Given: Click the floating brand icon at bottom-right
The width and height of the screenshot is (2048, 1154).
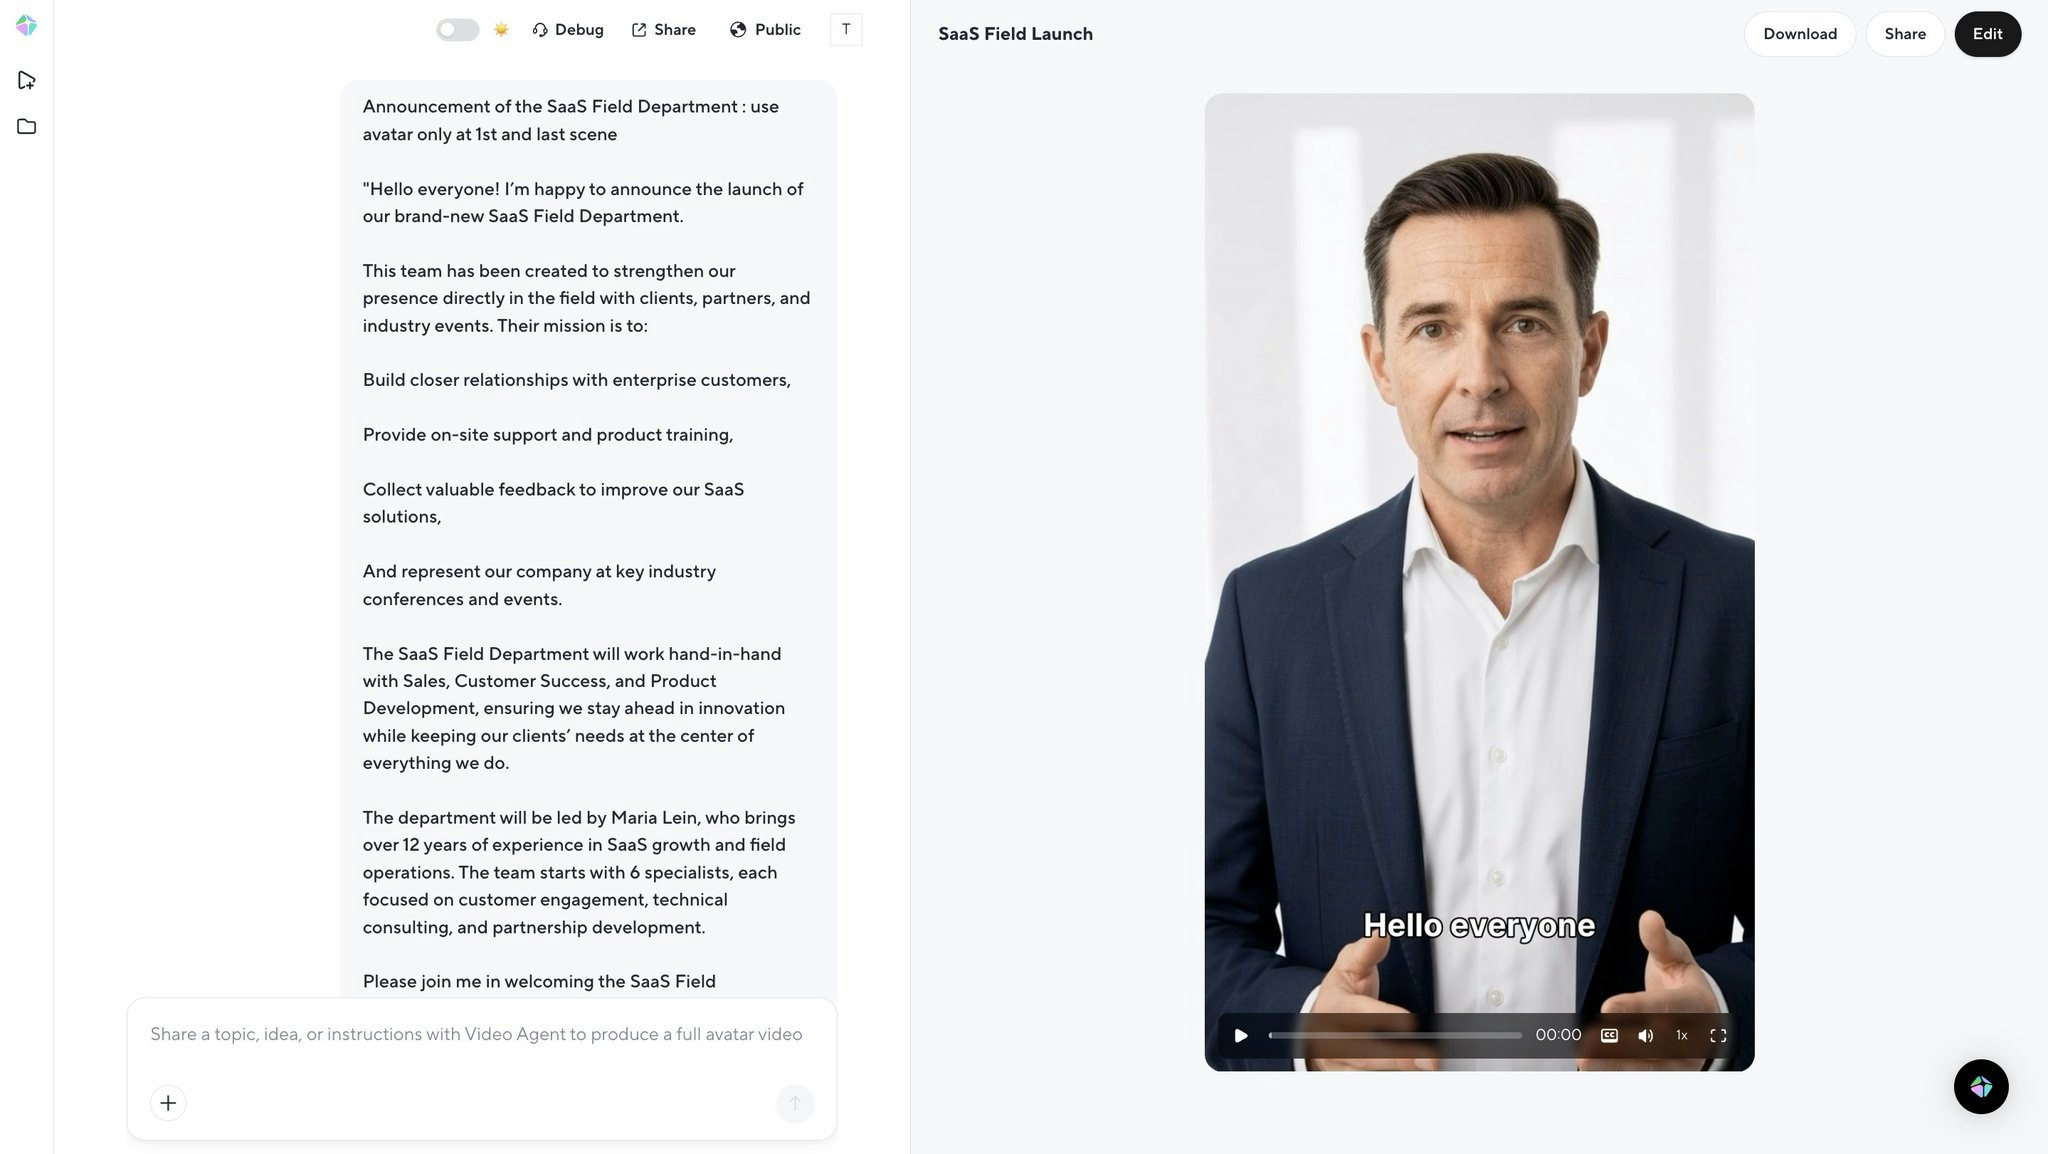Looking at the screenshot, I should (x=1981, y=1087).
